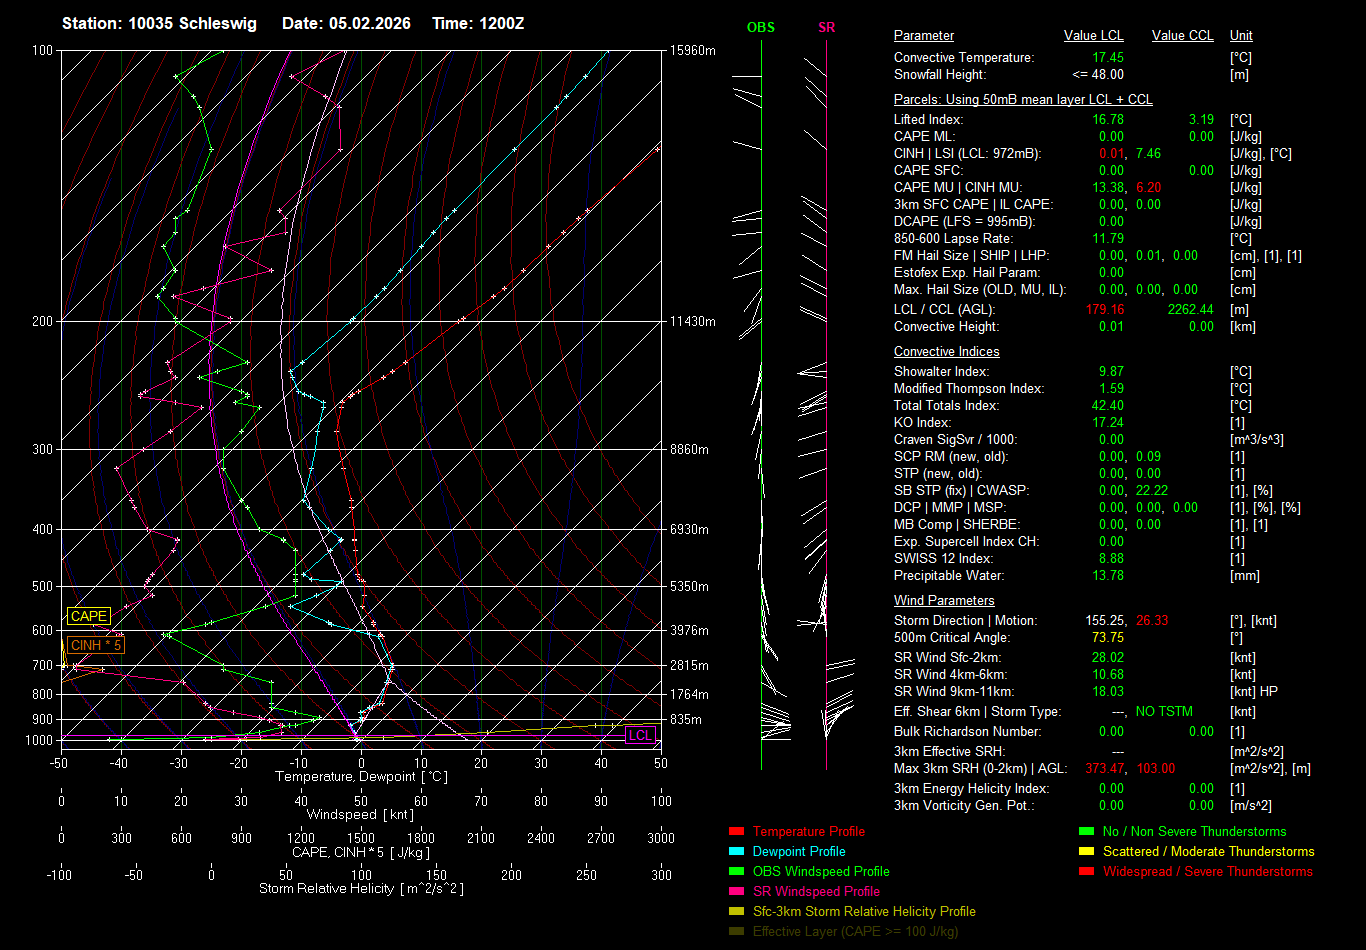The height and width of the screenshot is (950, 1366).
Task: Click the magenta SR Windspeed Profile swatch
Action: tap(737, 892)
